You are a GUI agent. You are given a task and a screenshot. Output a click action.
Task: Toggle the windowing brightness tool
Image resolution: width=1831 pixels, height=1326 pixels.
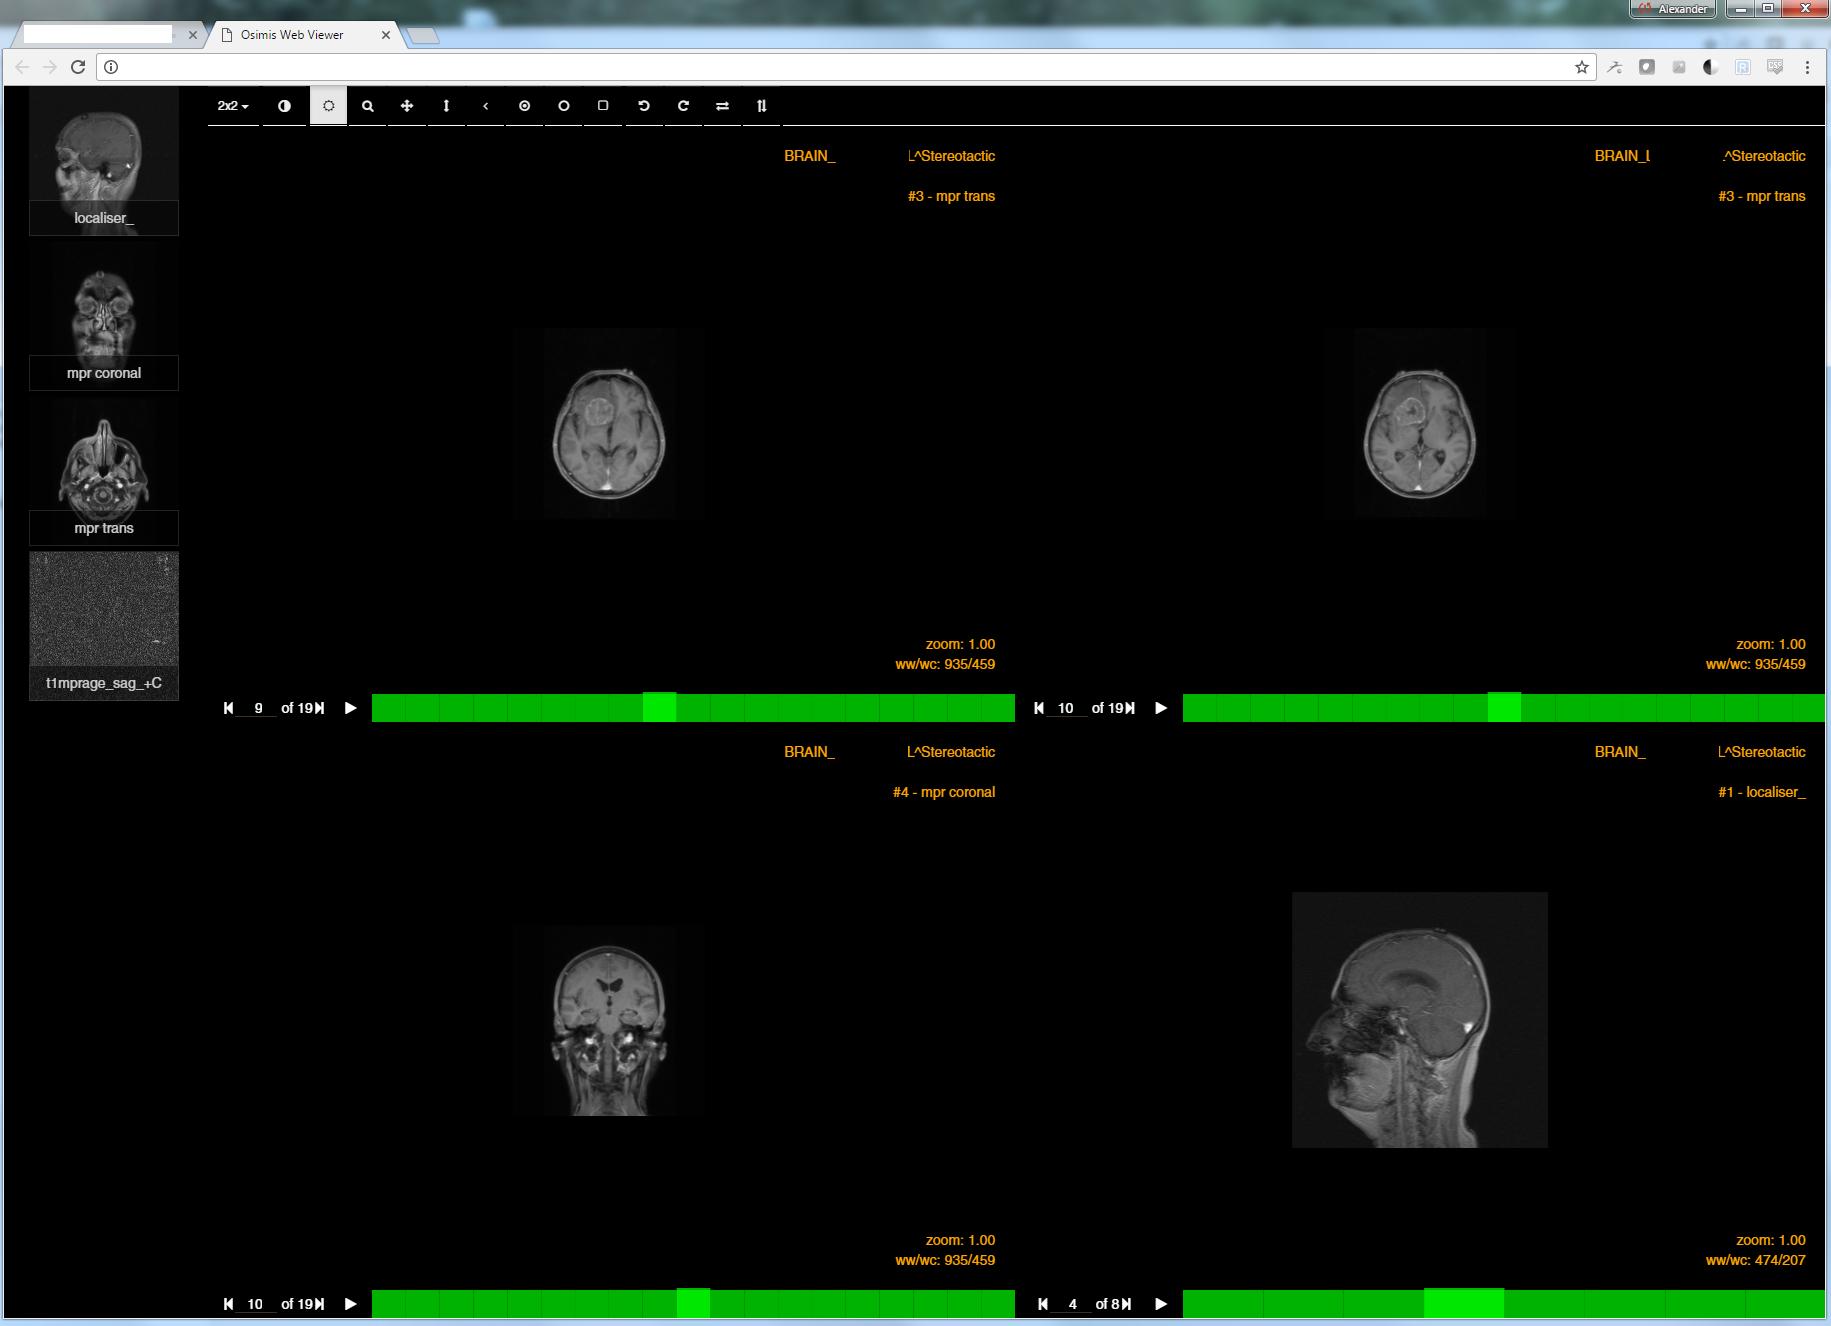[x=328, y=106]
